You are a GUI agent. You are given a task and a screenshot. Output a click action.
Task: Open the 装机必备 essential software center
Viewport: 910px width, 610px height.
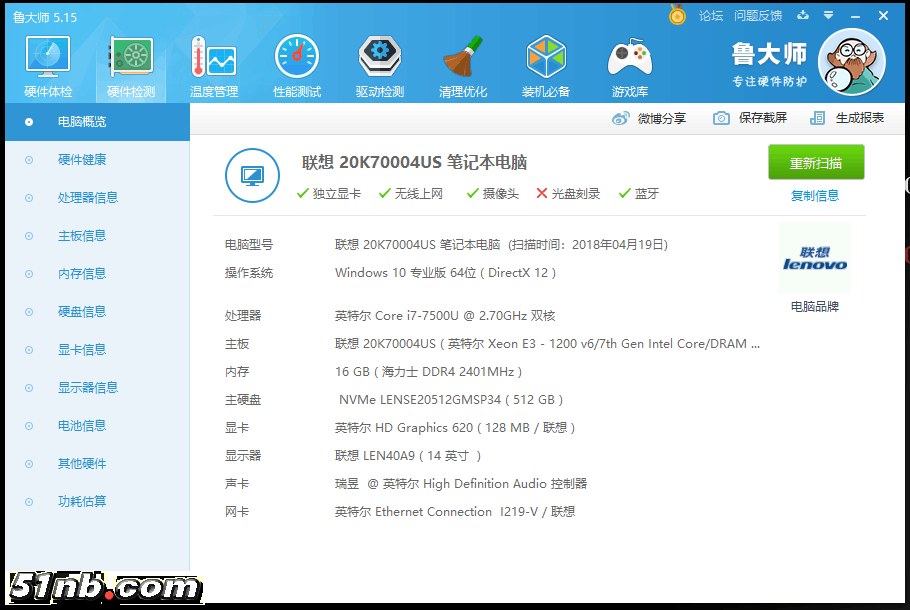(546, 64)
